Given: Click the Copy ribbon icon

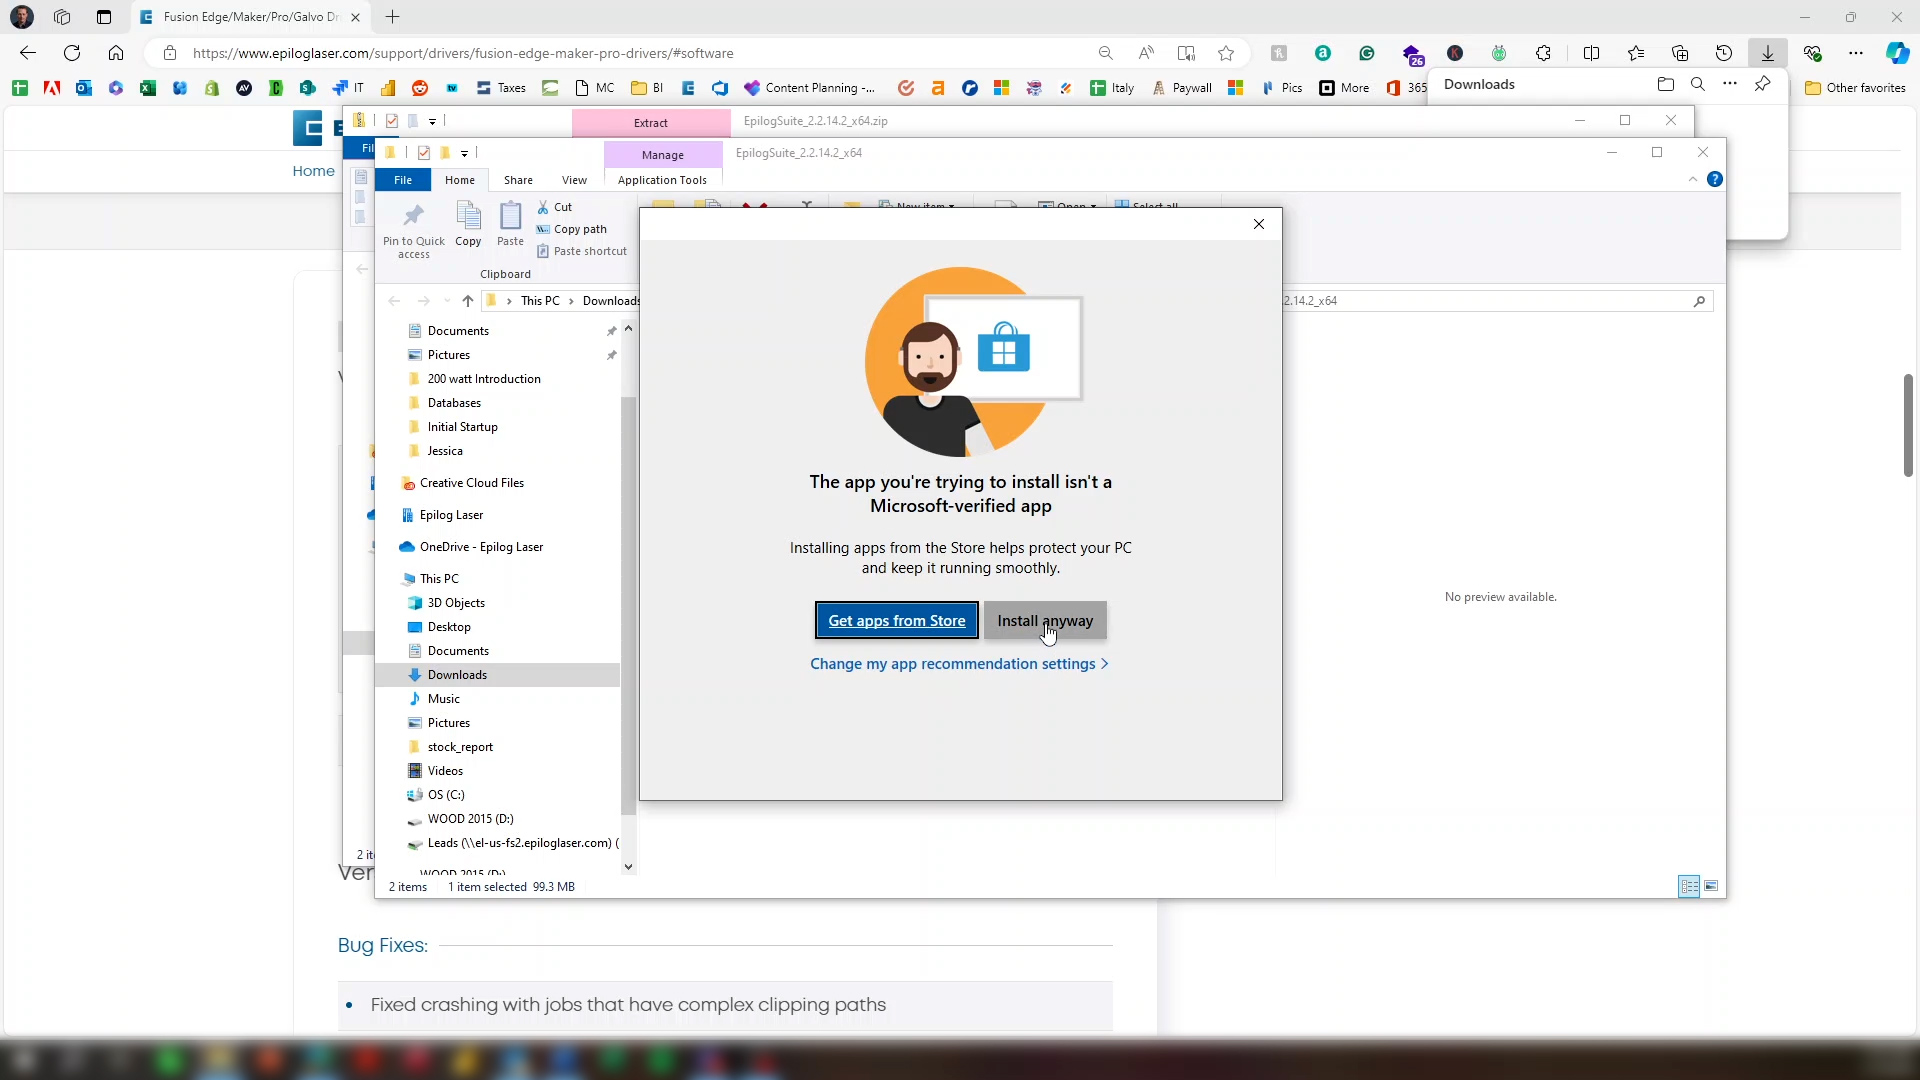Looking at the screenshot, I should (468, 223).
